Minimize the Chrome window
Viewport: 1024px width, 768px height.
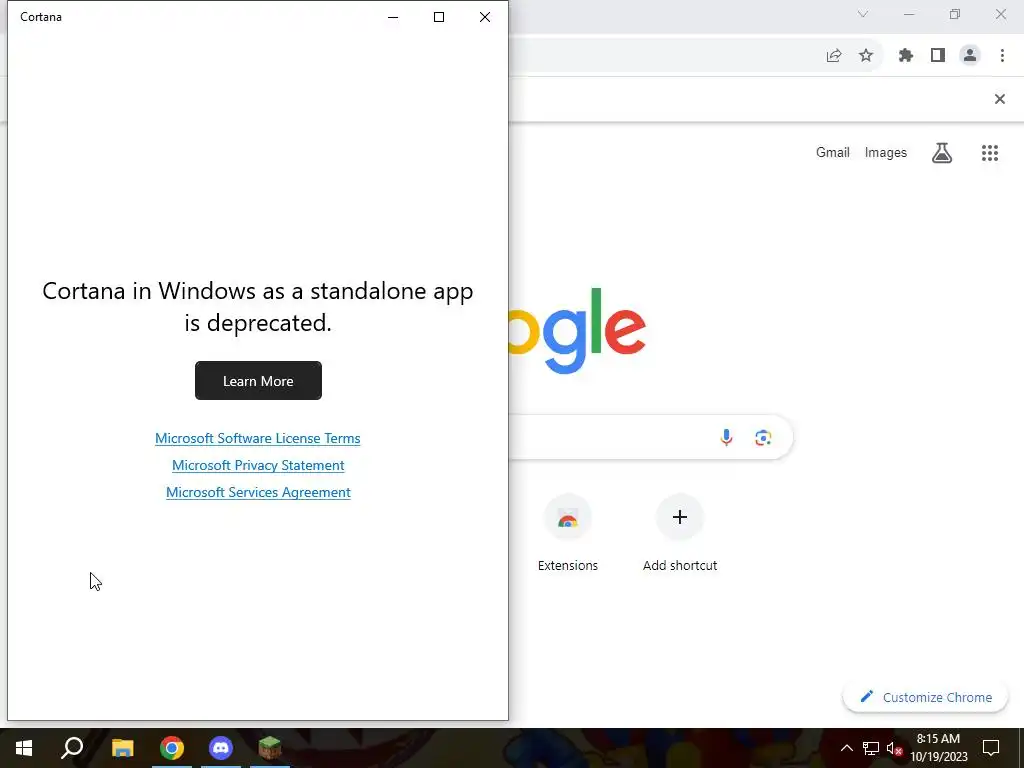point(909,14)
